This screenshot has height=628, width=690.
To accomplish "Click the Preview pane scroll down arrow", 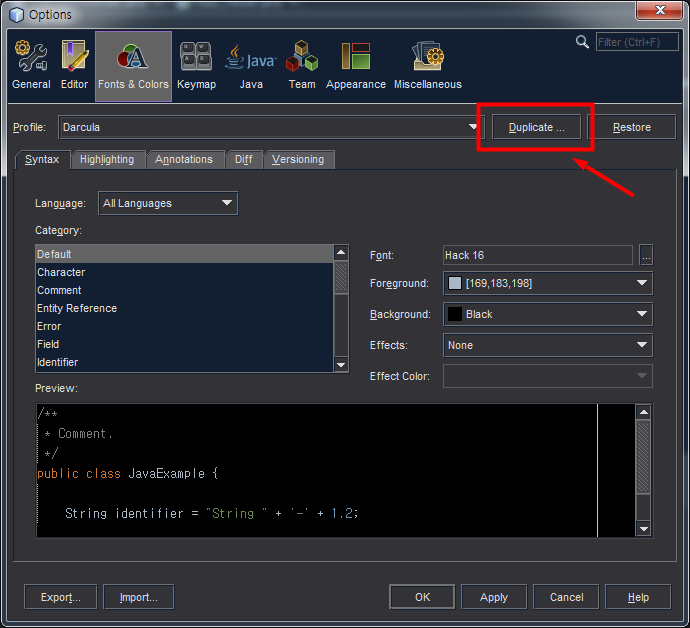I will (644, 529).
